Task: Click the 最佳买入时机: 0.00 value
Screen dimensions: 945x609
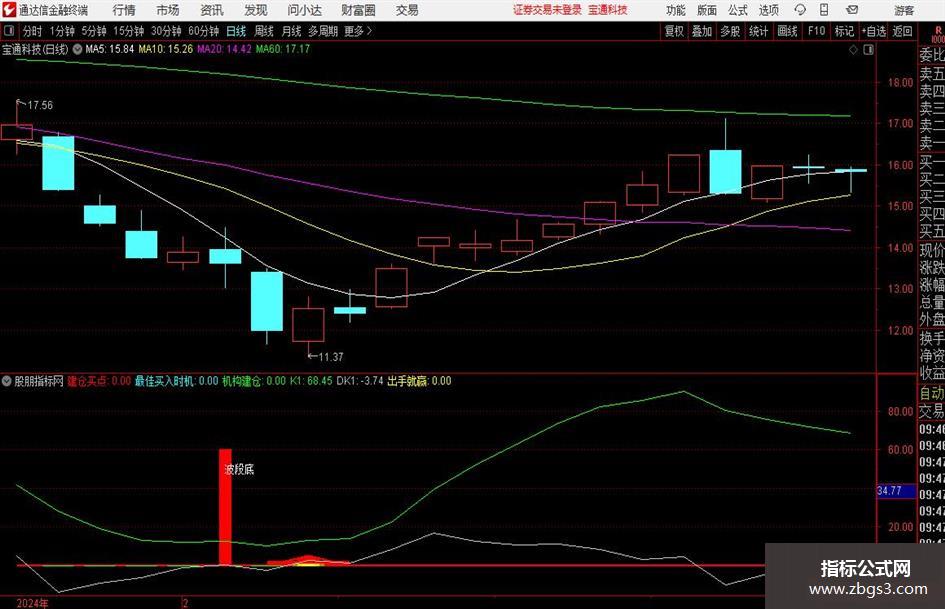Action: [x=177, y=381]
